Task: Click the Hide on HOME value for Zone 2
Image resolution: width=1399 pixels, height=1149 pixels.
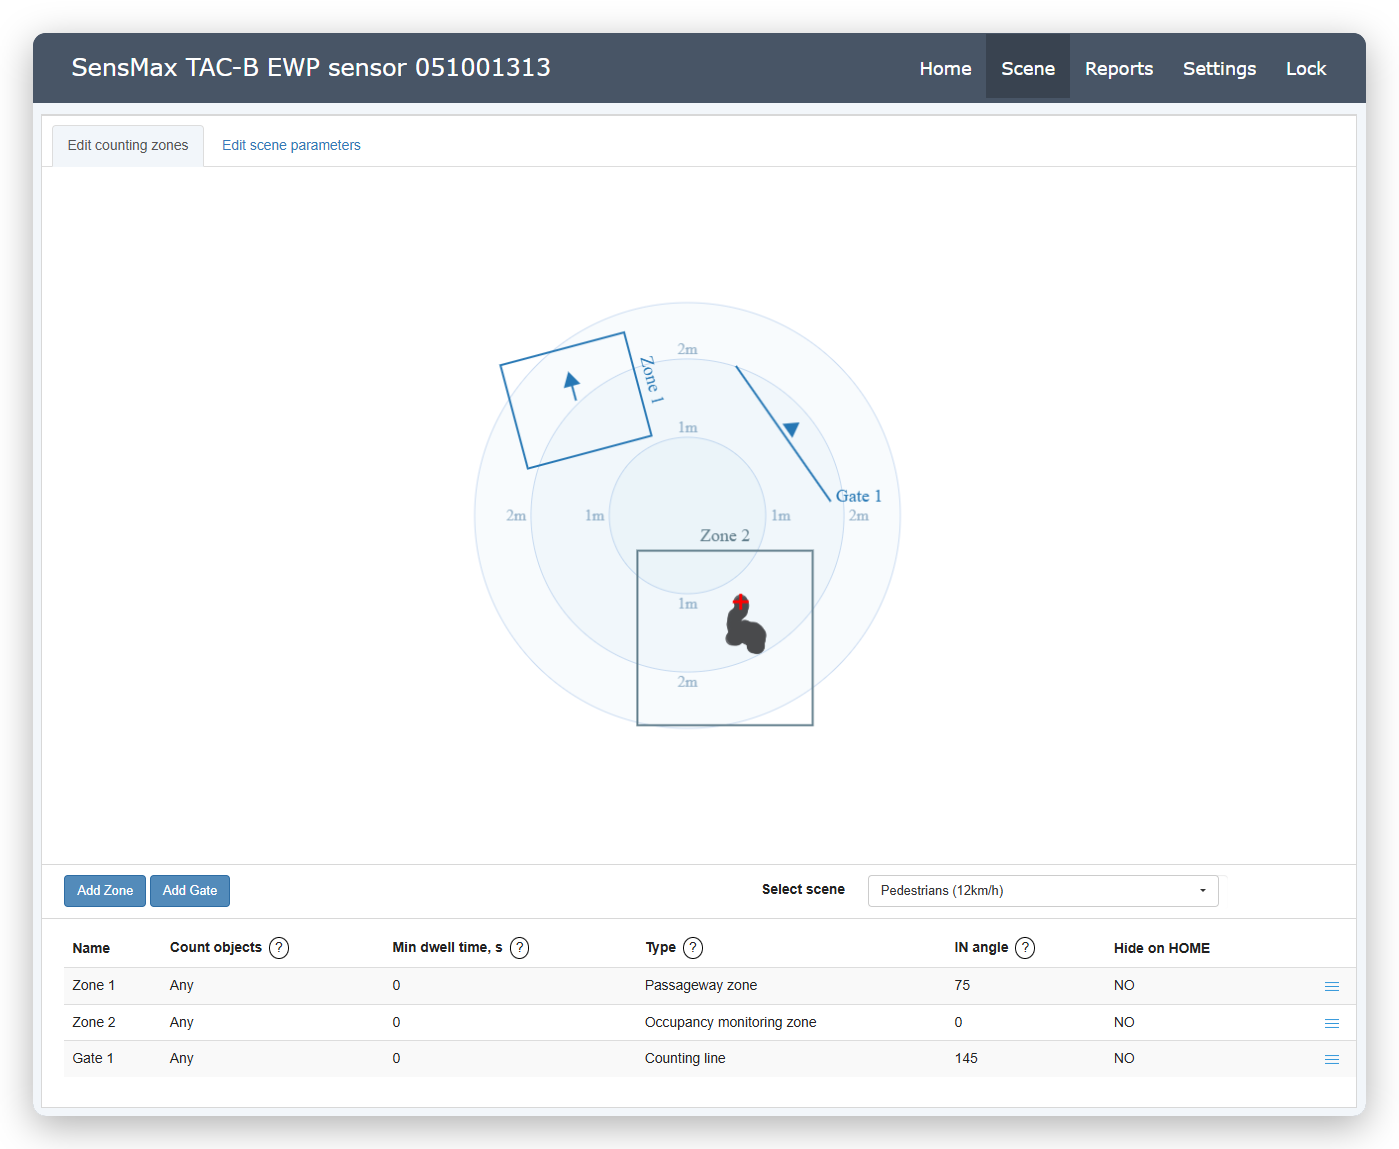Action: point(1124,1022)
